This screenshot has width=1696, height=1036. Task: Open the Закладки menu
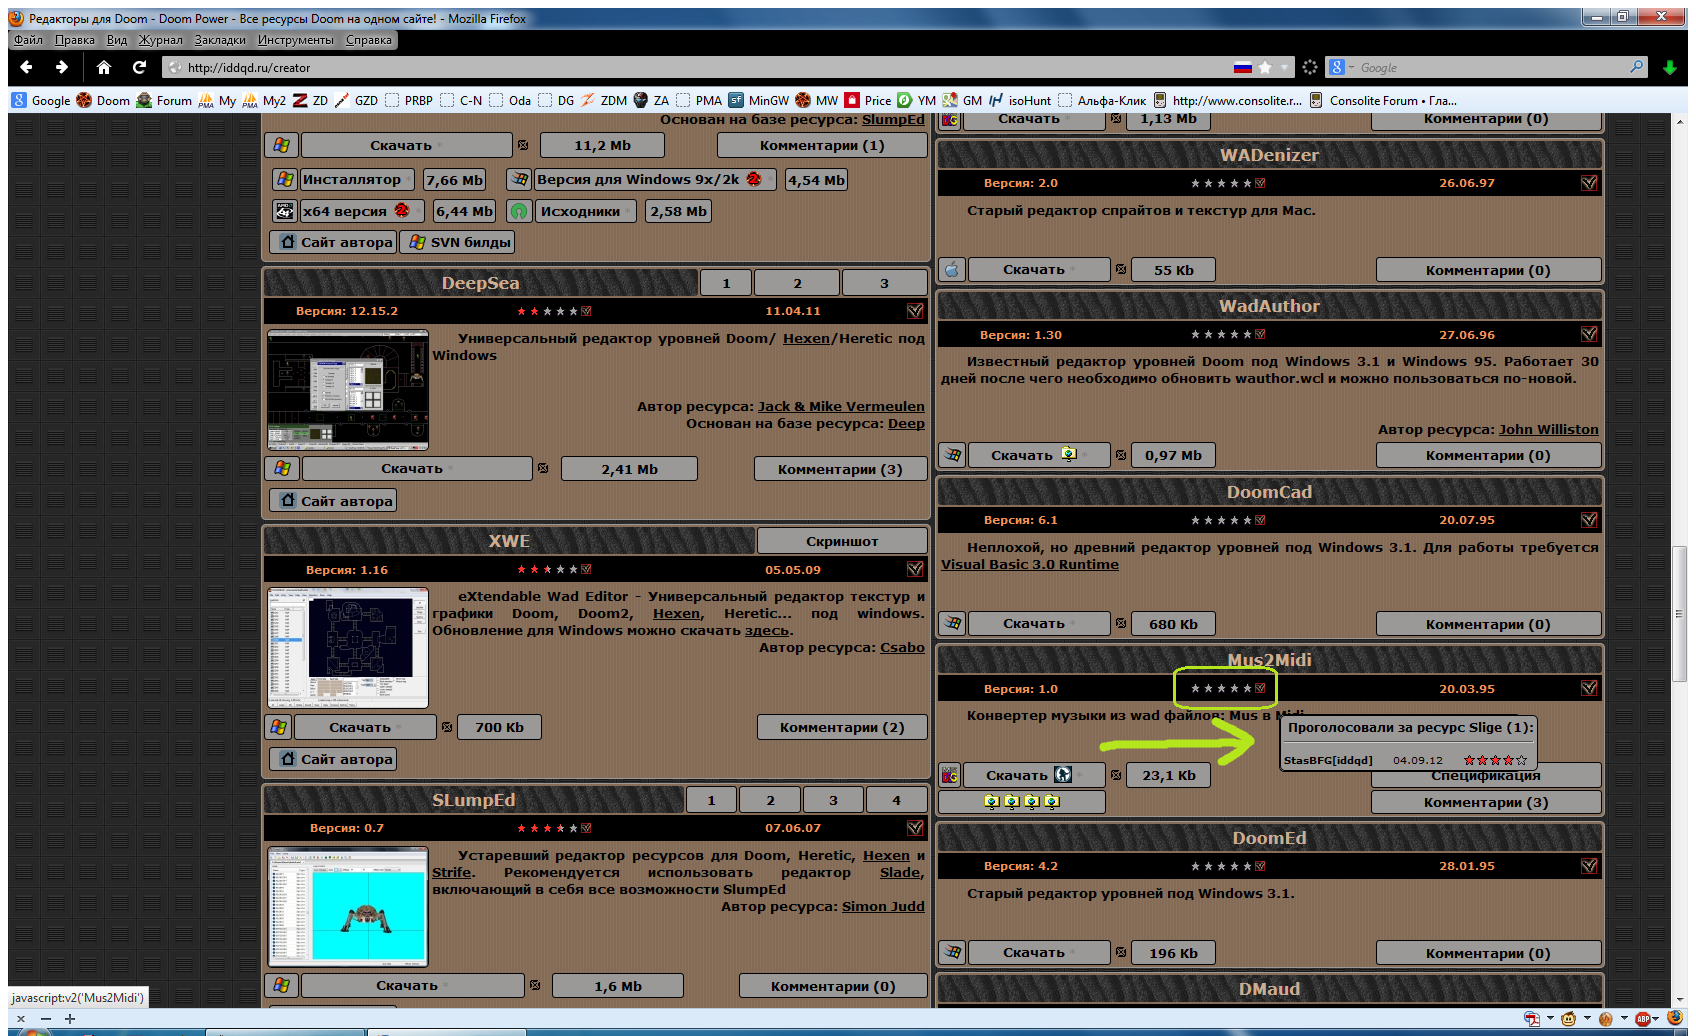(219, 40)
